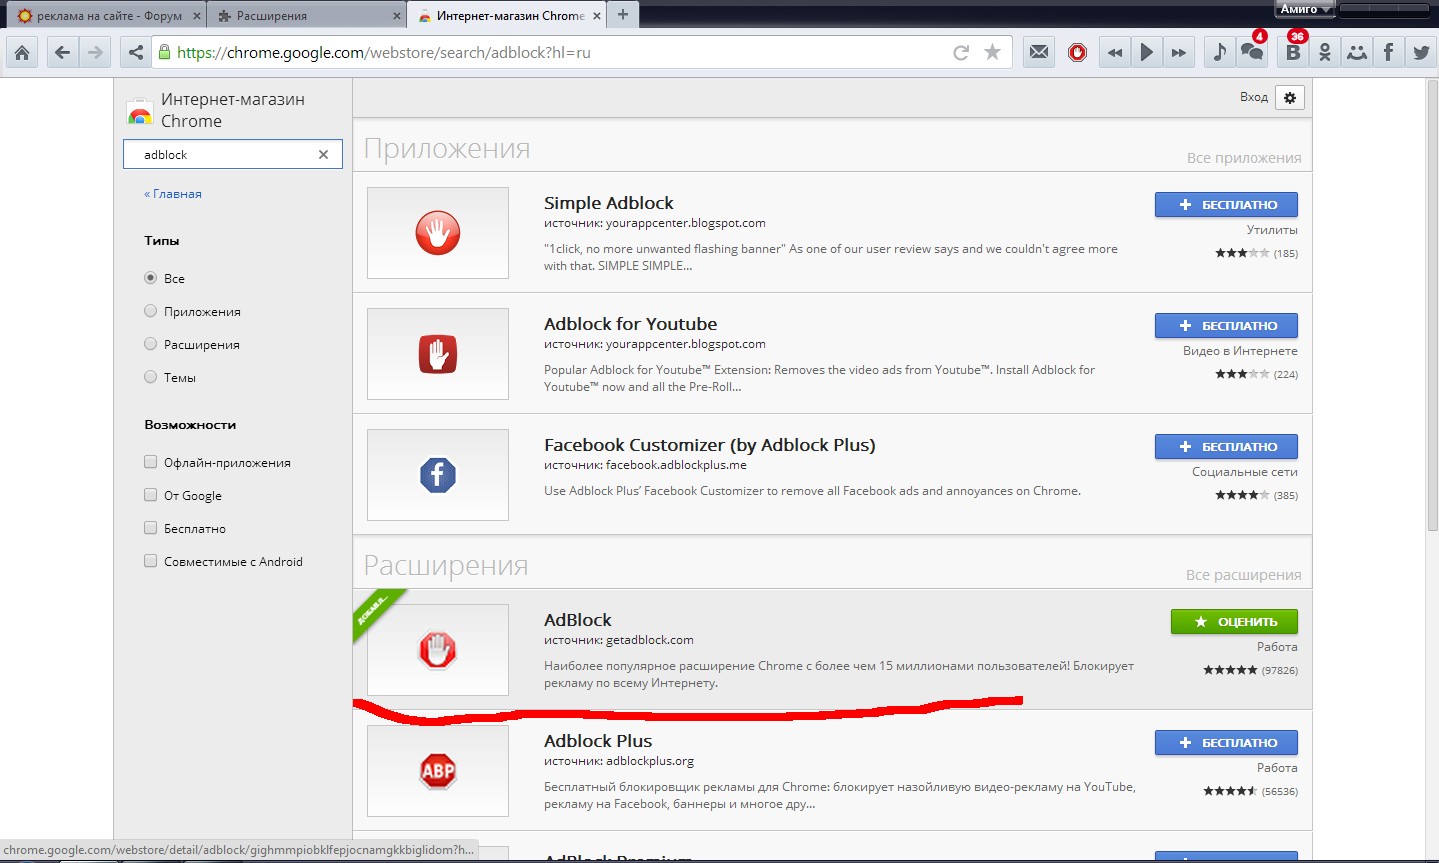The width and height of the screenshot is (1439, 863).
Task: Open the AdBlock extension icon in the toolbar
Action: tap(1077, 52)
